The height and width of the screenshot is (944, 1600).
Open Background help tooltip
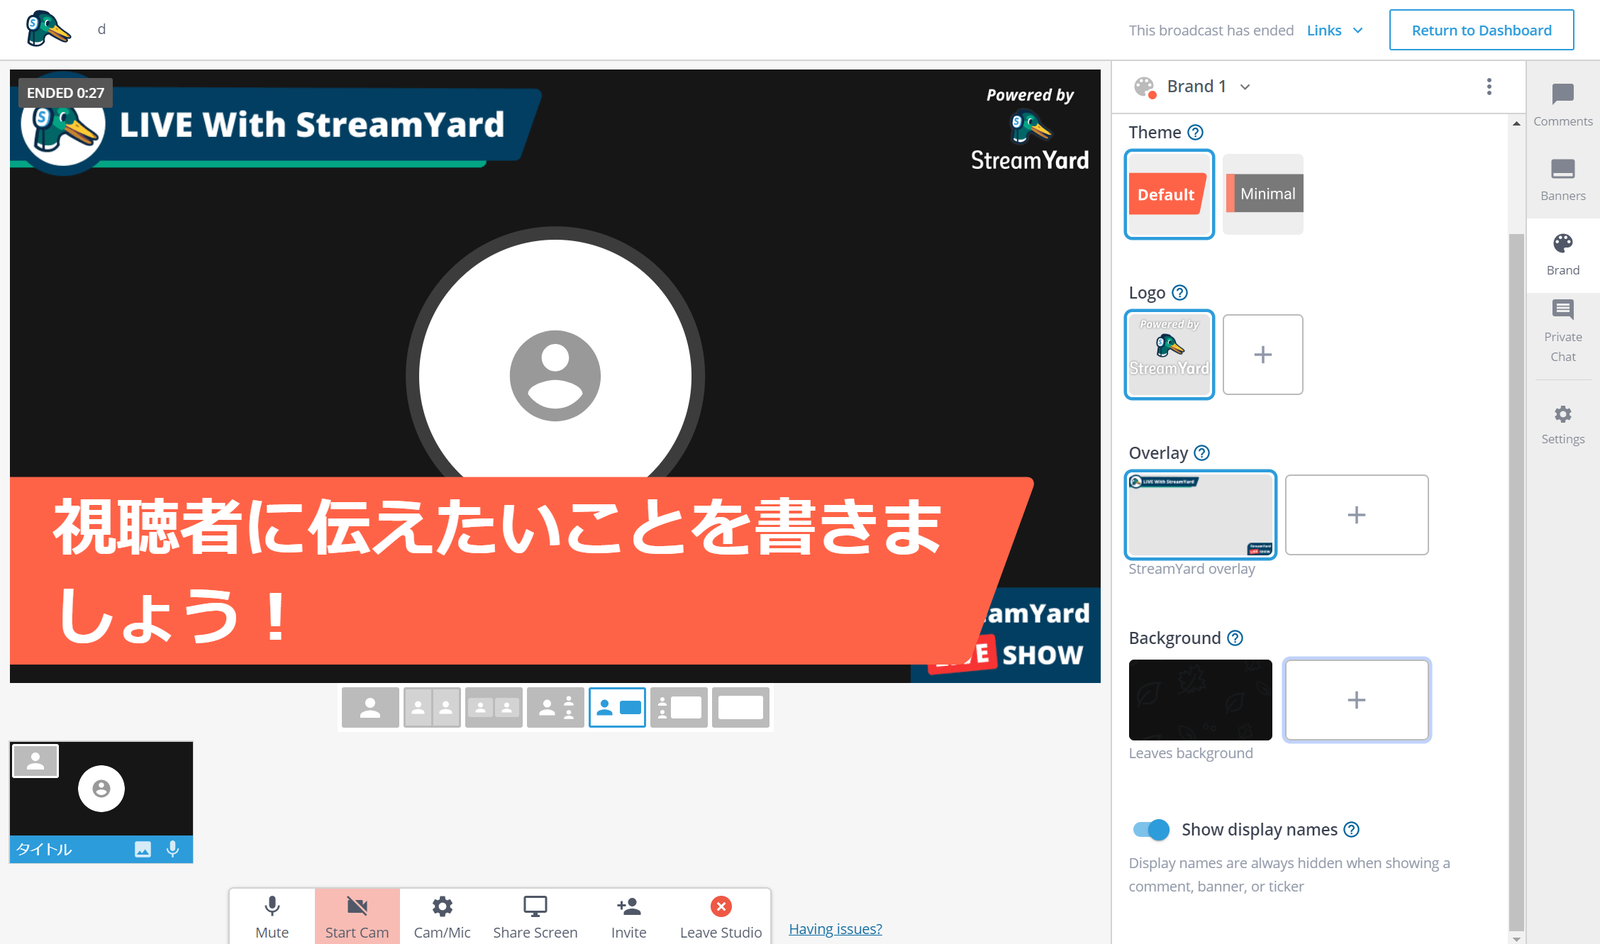click(x=1235, y=638)
